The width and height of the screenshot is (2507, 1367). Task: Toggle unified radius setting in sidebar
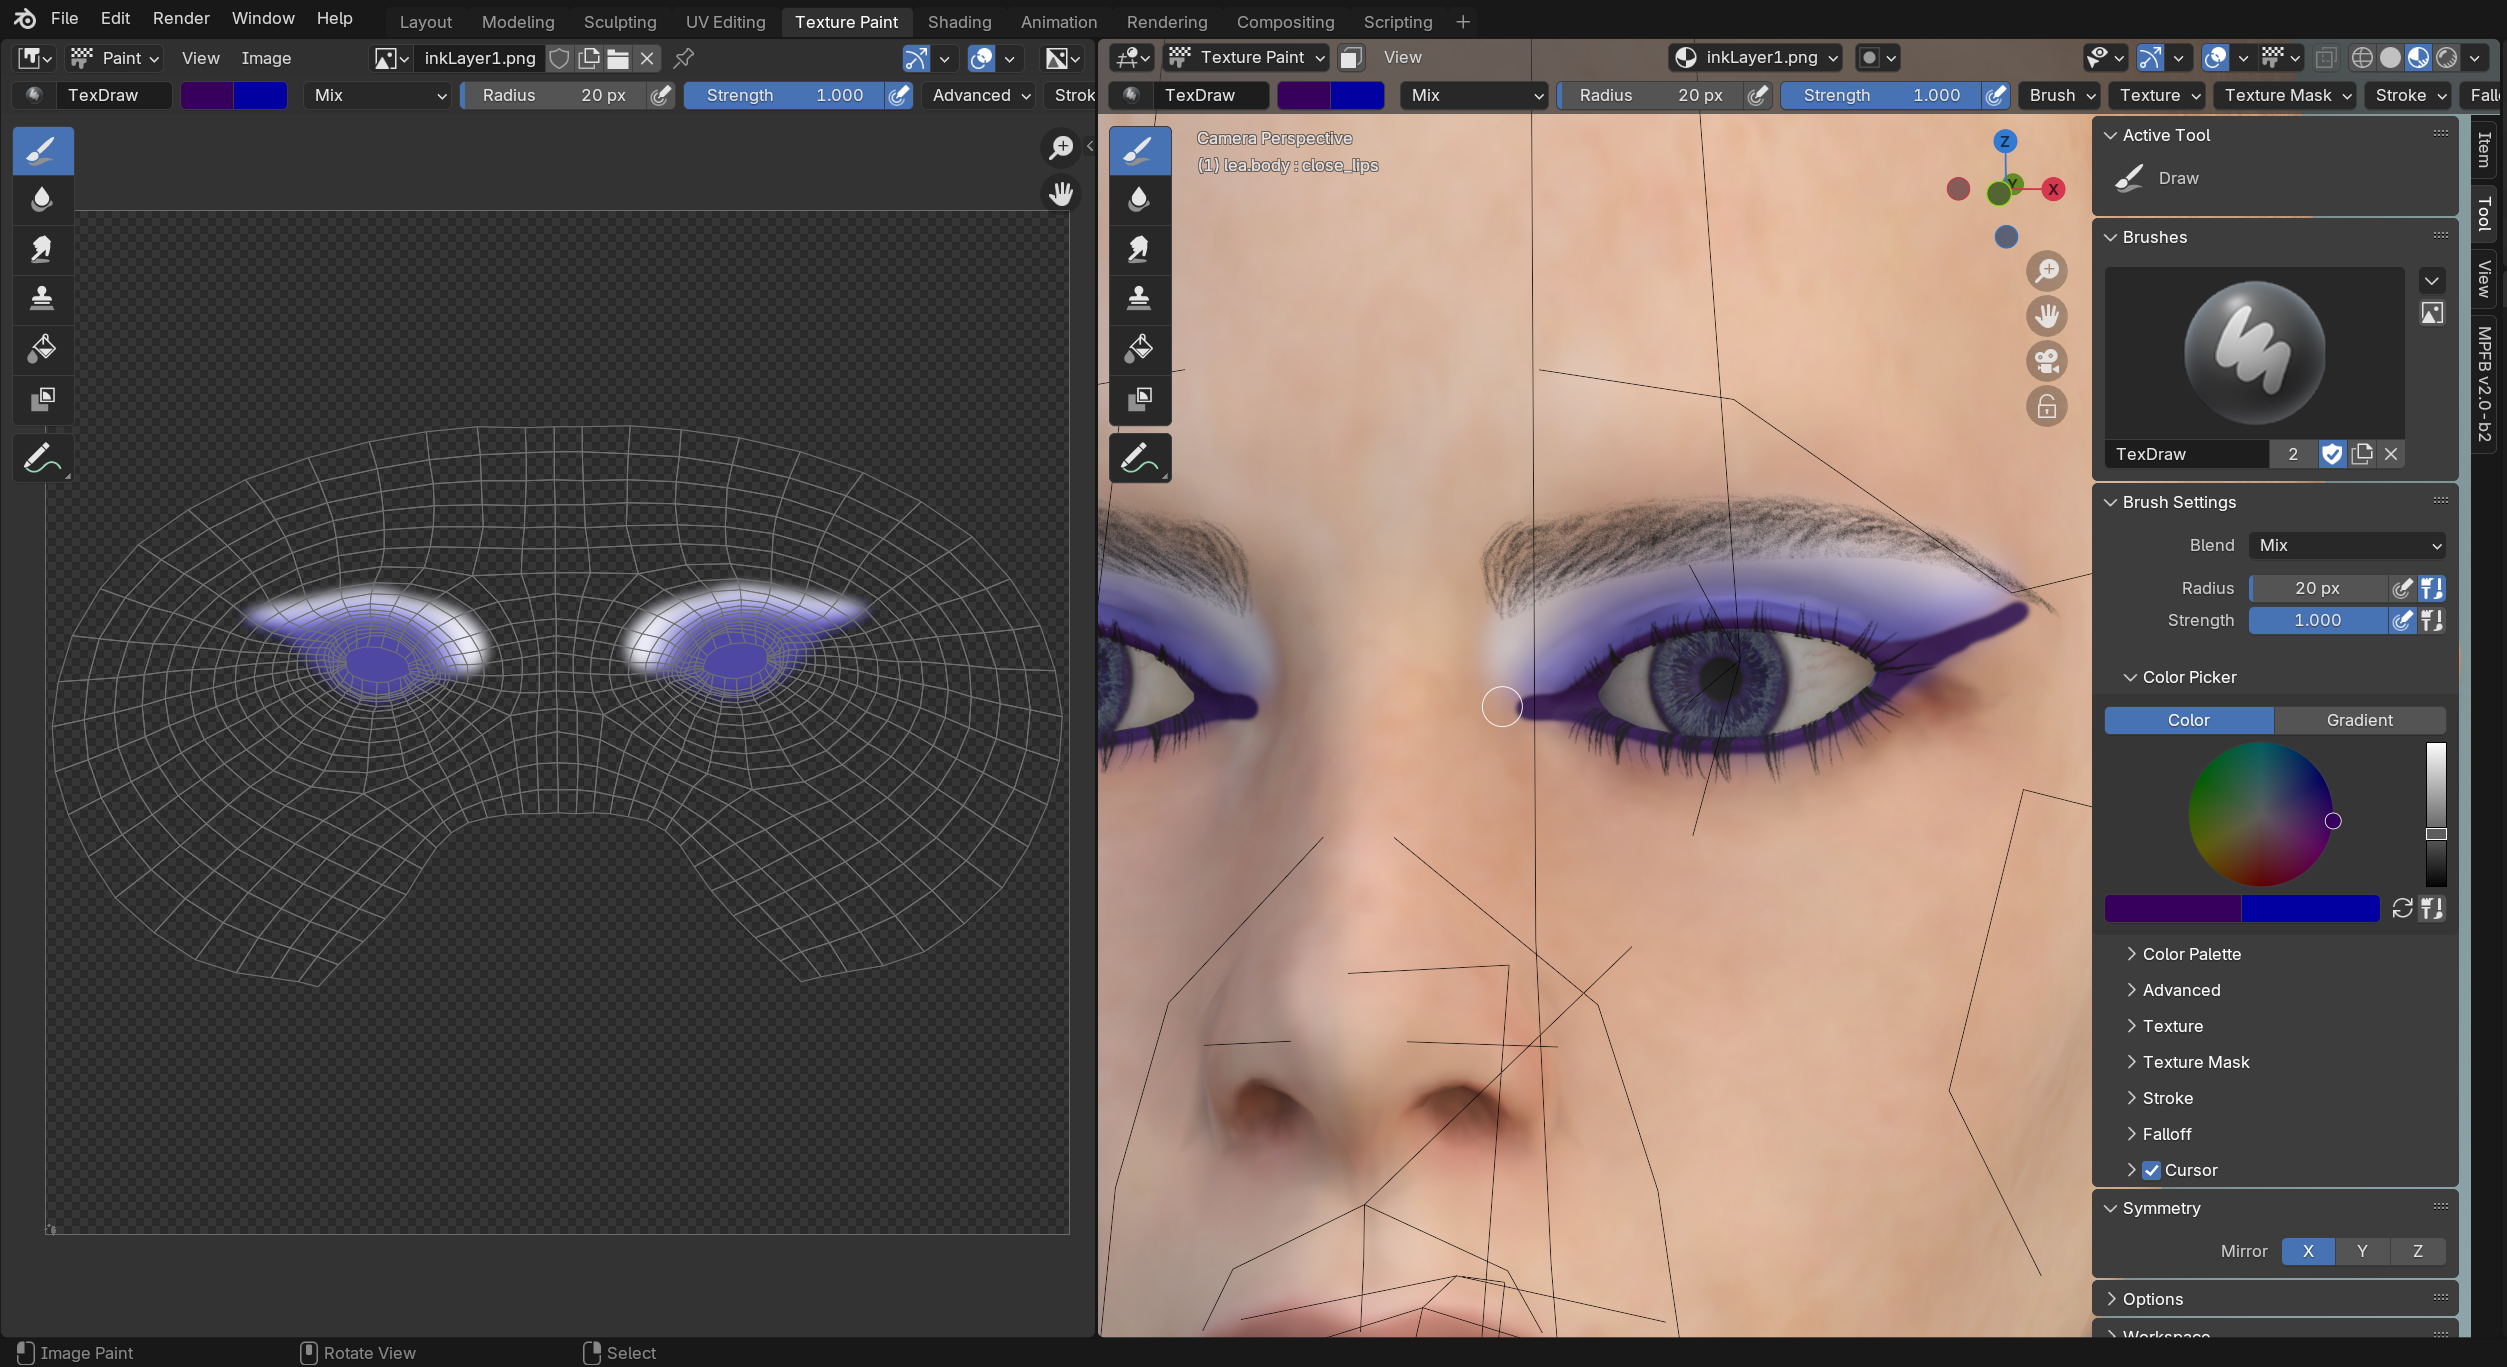point(2432,588)
